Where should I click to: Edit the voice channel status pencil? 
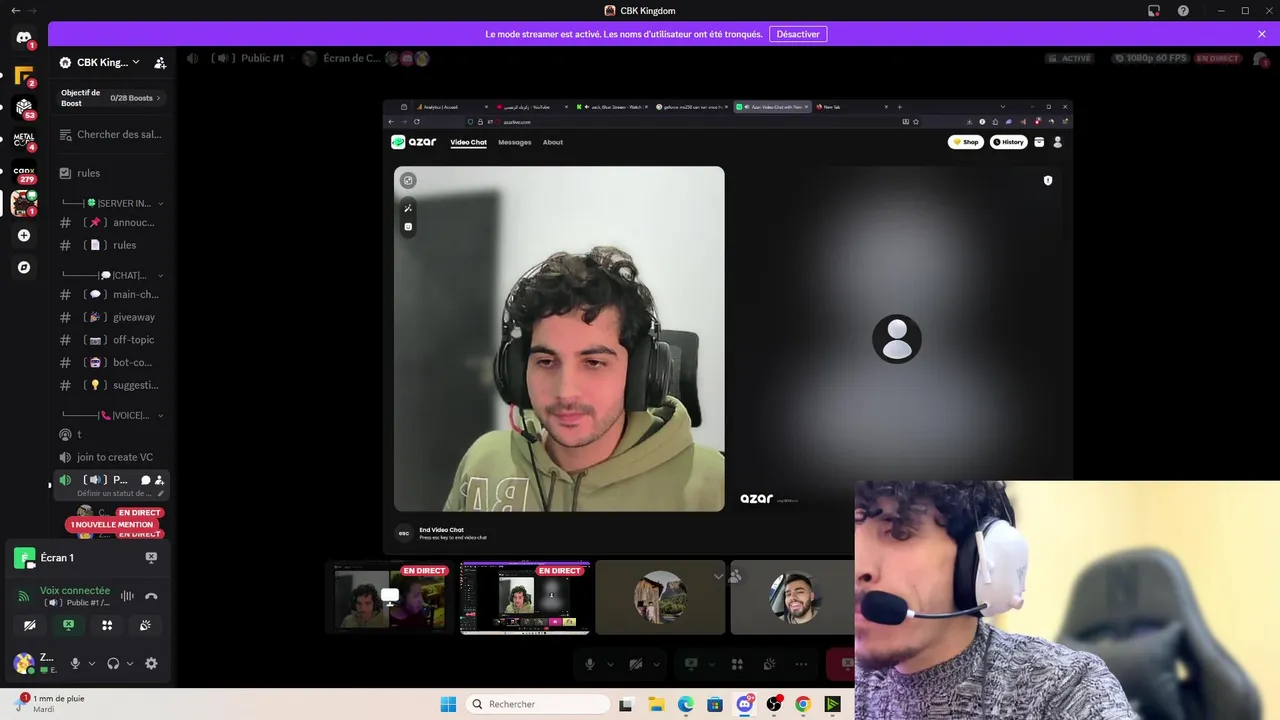(160, 493)
